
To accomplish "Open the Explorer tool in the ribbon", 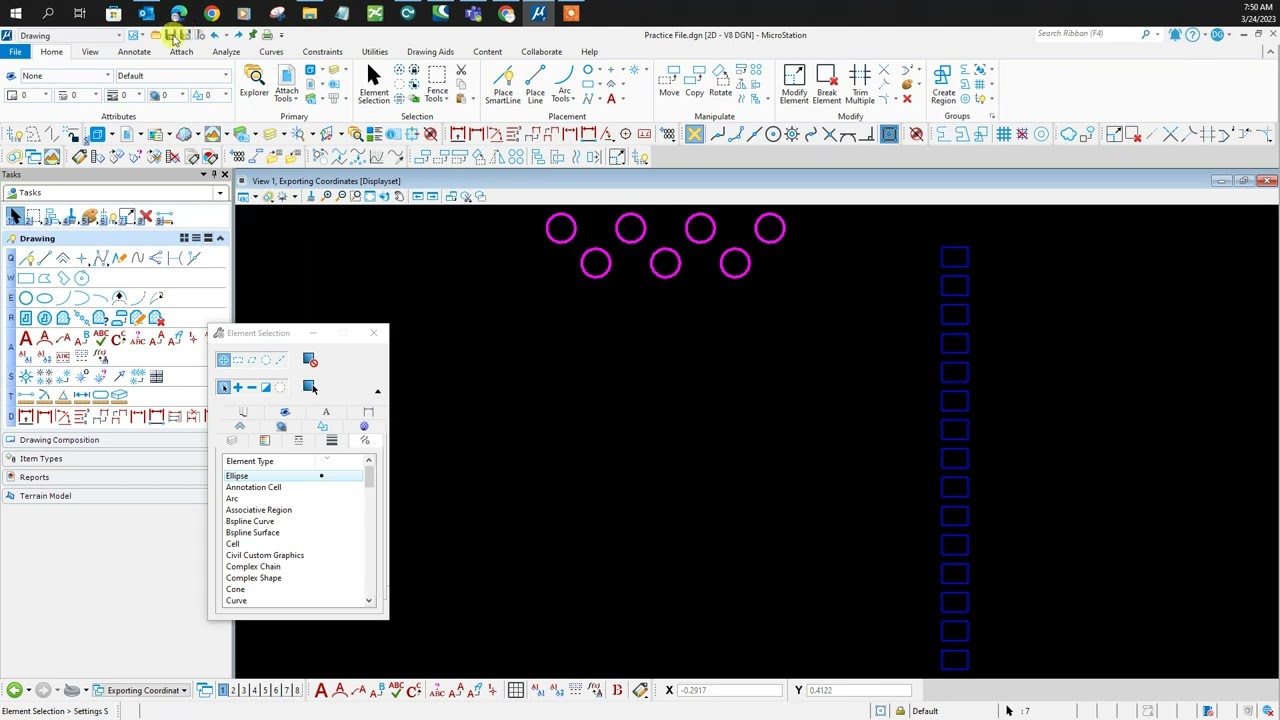I will coord(254,82).
